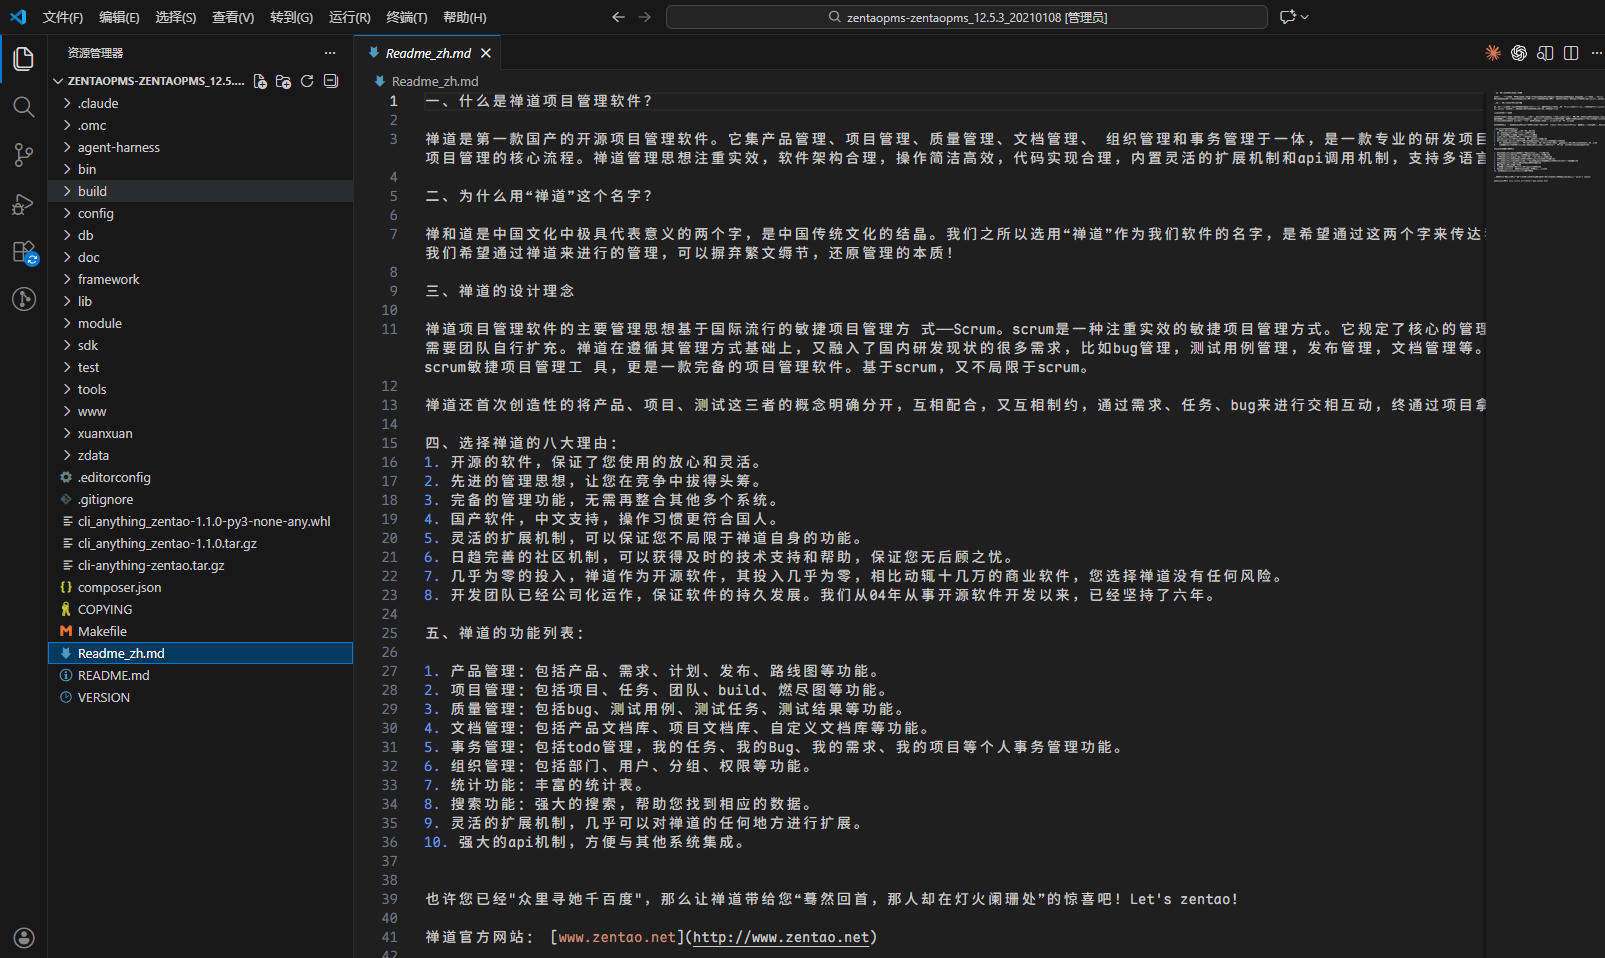This screenshot has width=1605, height=958.
Task: Select cli-anything-zentao.tar.gz in the explorer
Action: click(200, 565)
